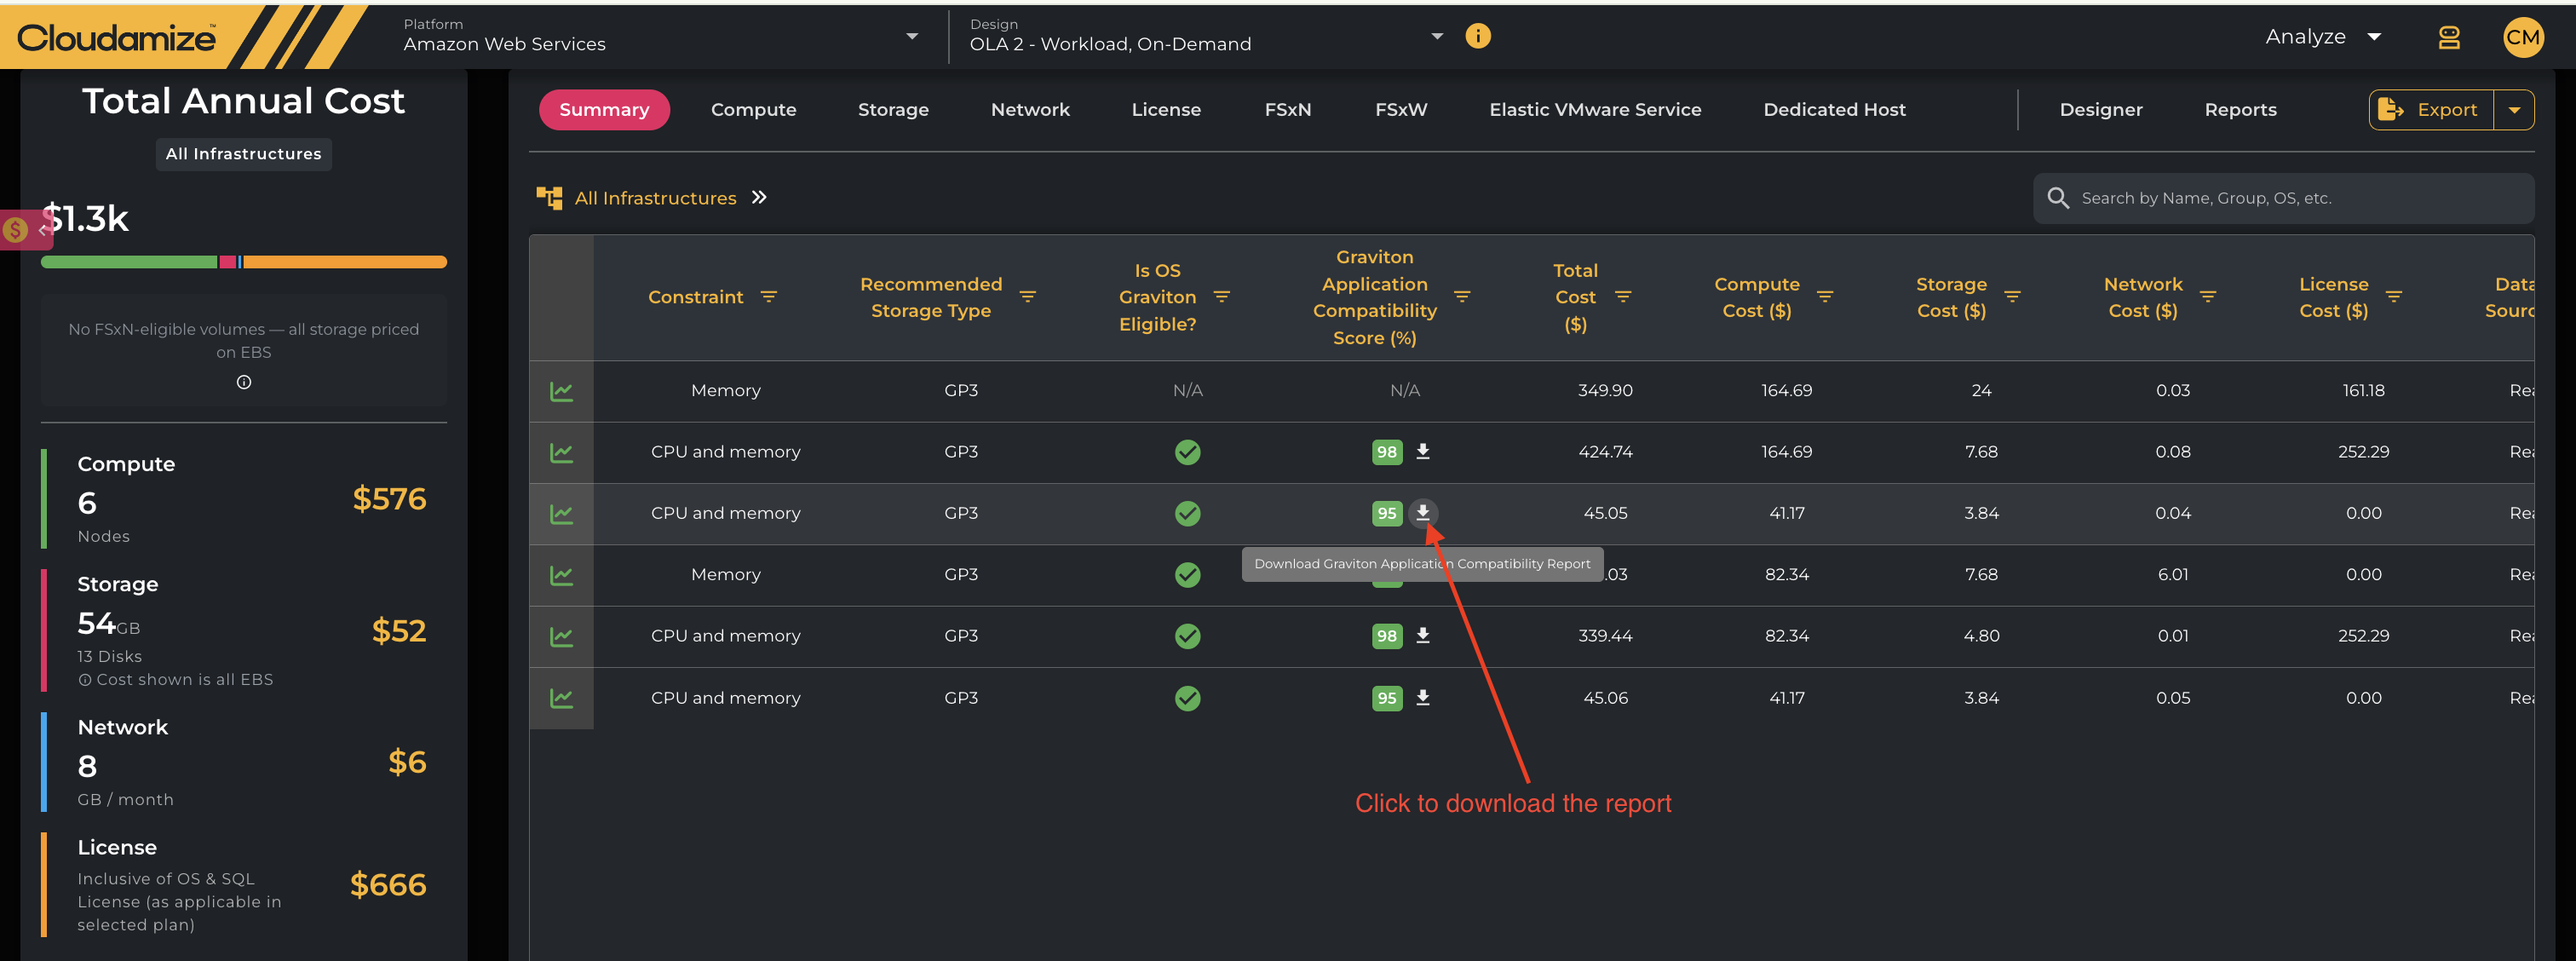The height and width of the screenshot is (961, 2576).
Task: Filter the License Cost column
Action: [x=2393, y=297]
